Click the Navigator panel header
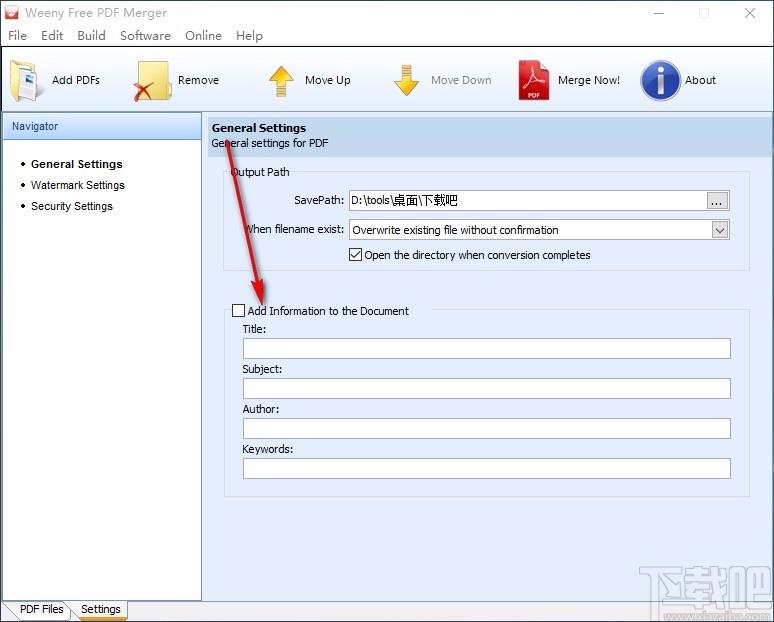This screenshot has width=774, height=622. point(102,126)
